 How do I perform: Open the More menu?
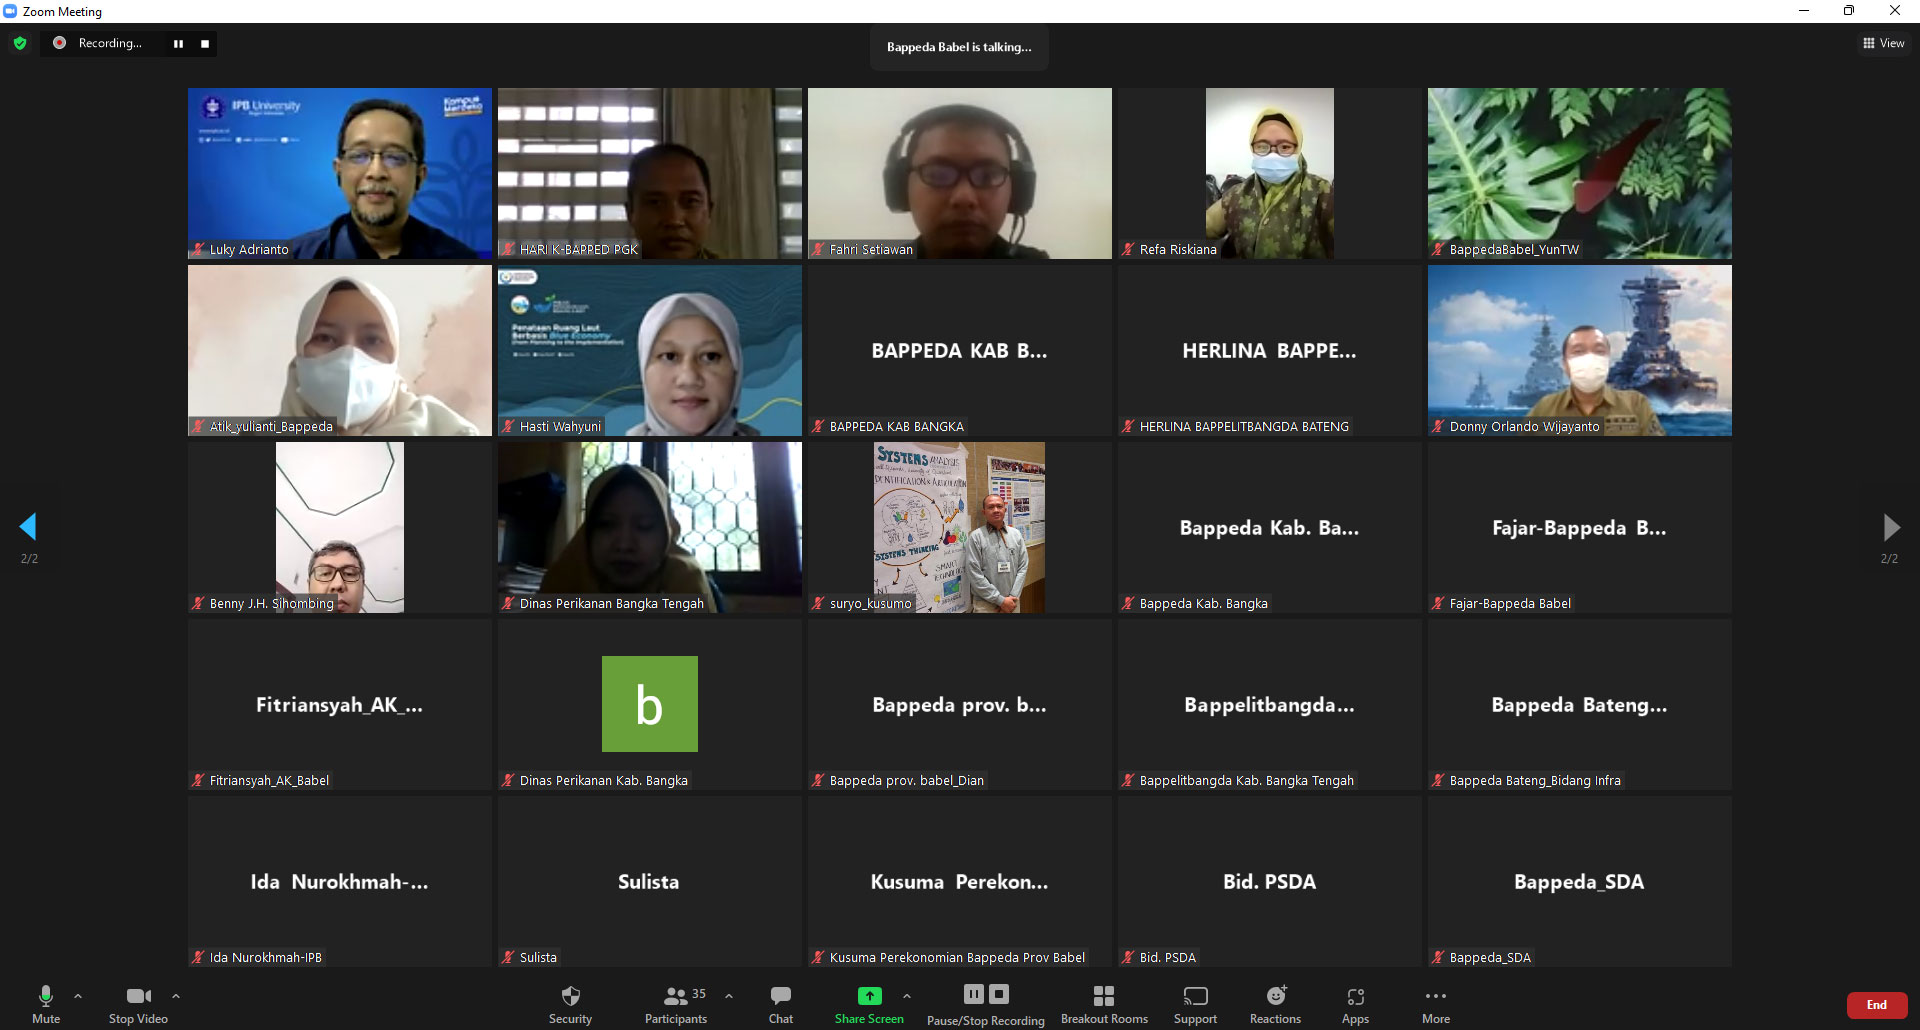click(1435, 1003)
